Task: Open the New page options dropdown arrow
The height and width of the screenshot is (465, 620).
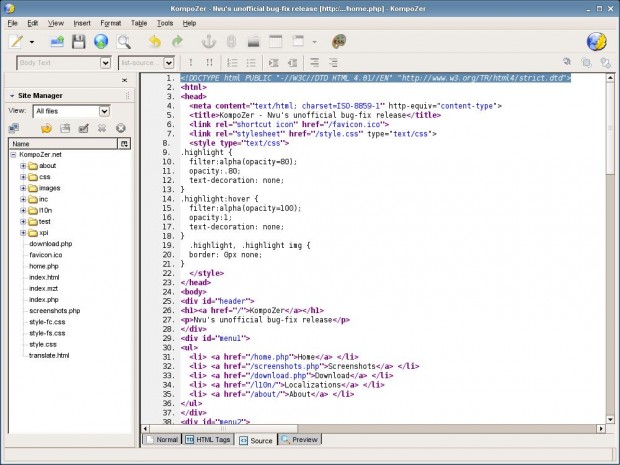Action: click(x=32, y=42)
